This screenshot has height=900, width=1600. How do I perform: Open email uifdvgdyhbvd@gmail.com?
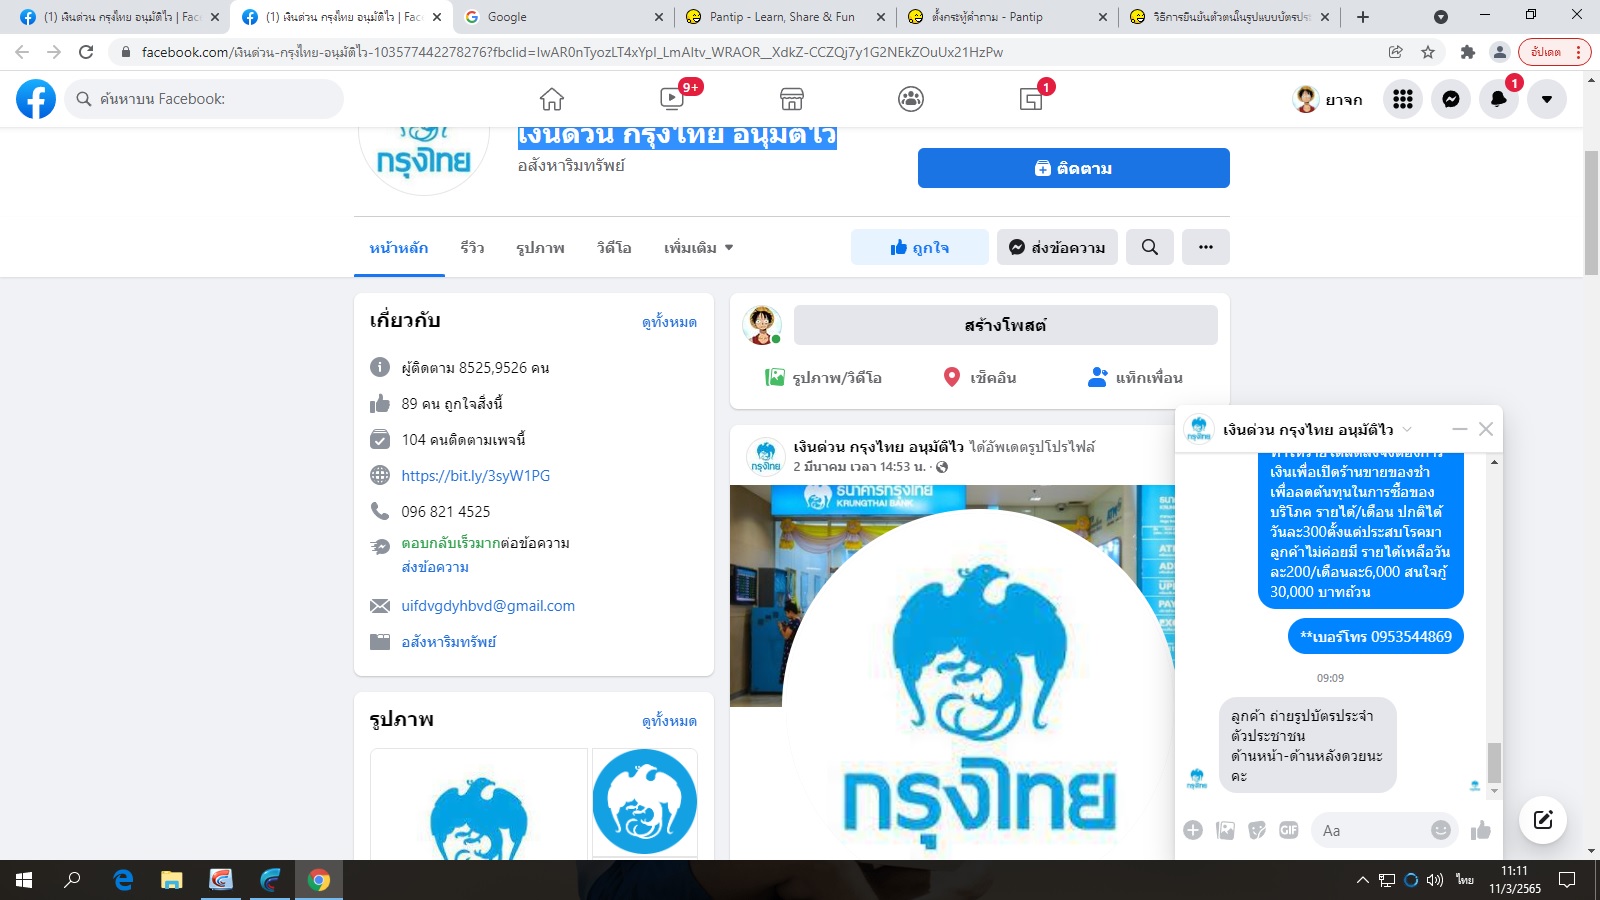488,606
